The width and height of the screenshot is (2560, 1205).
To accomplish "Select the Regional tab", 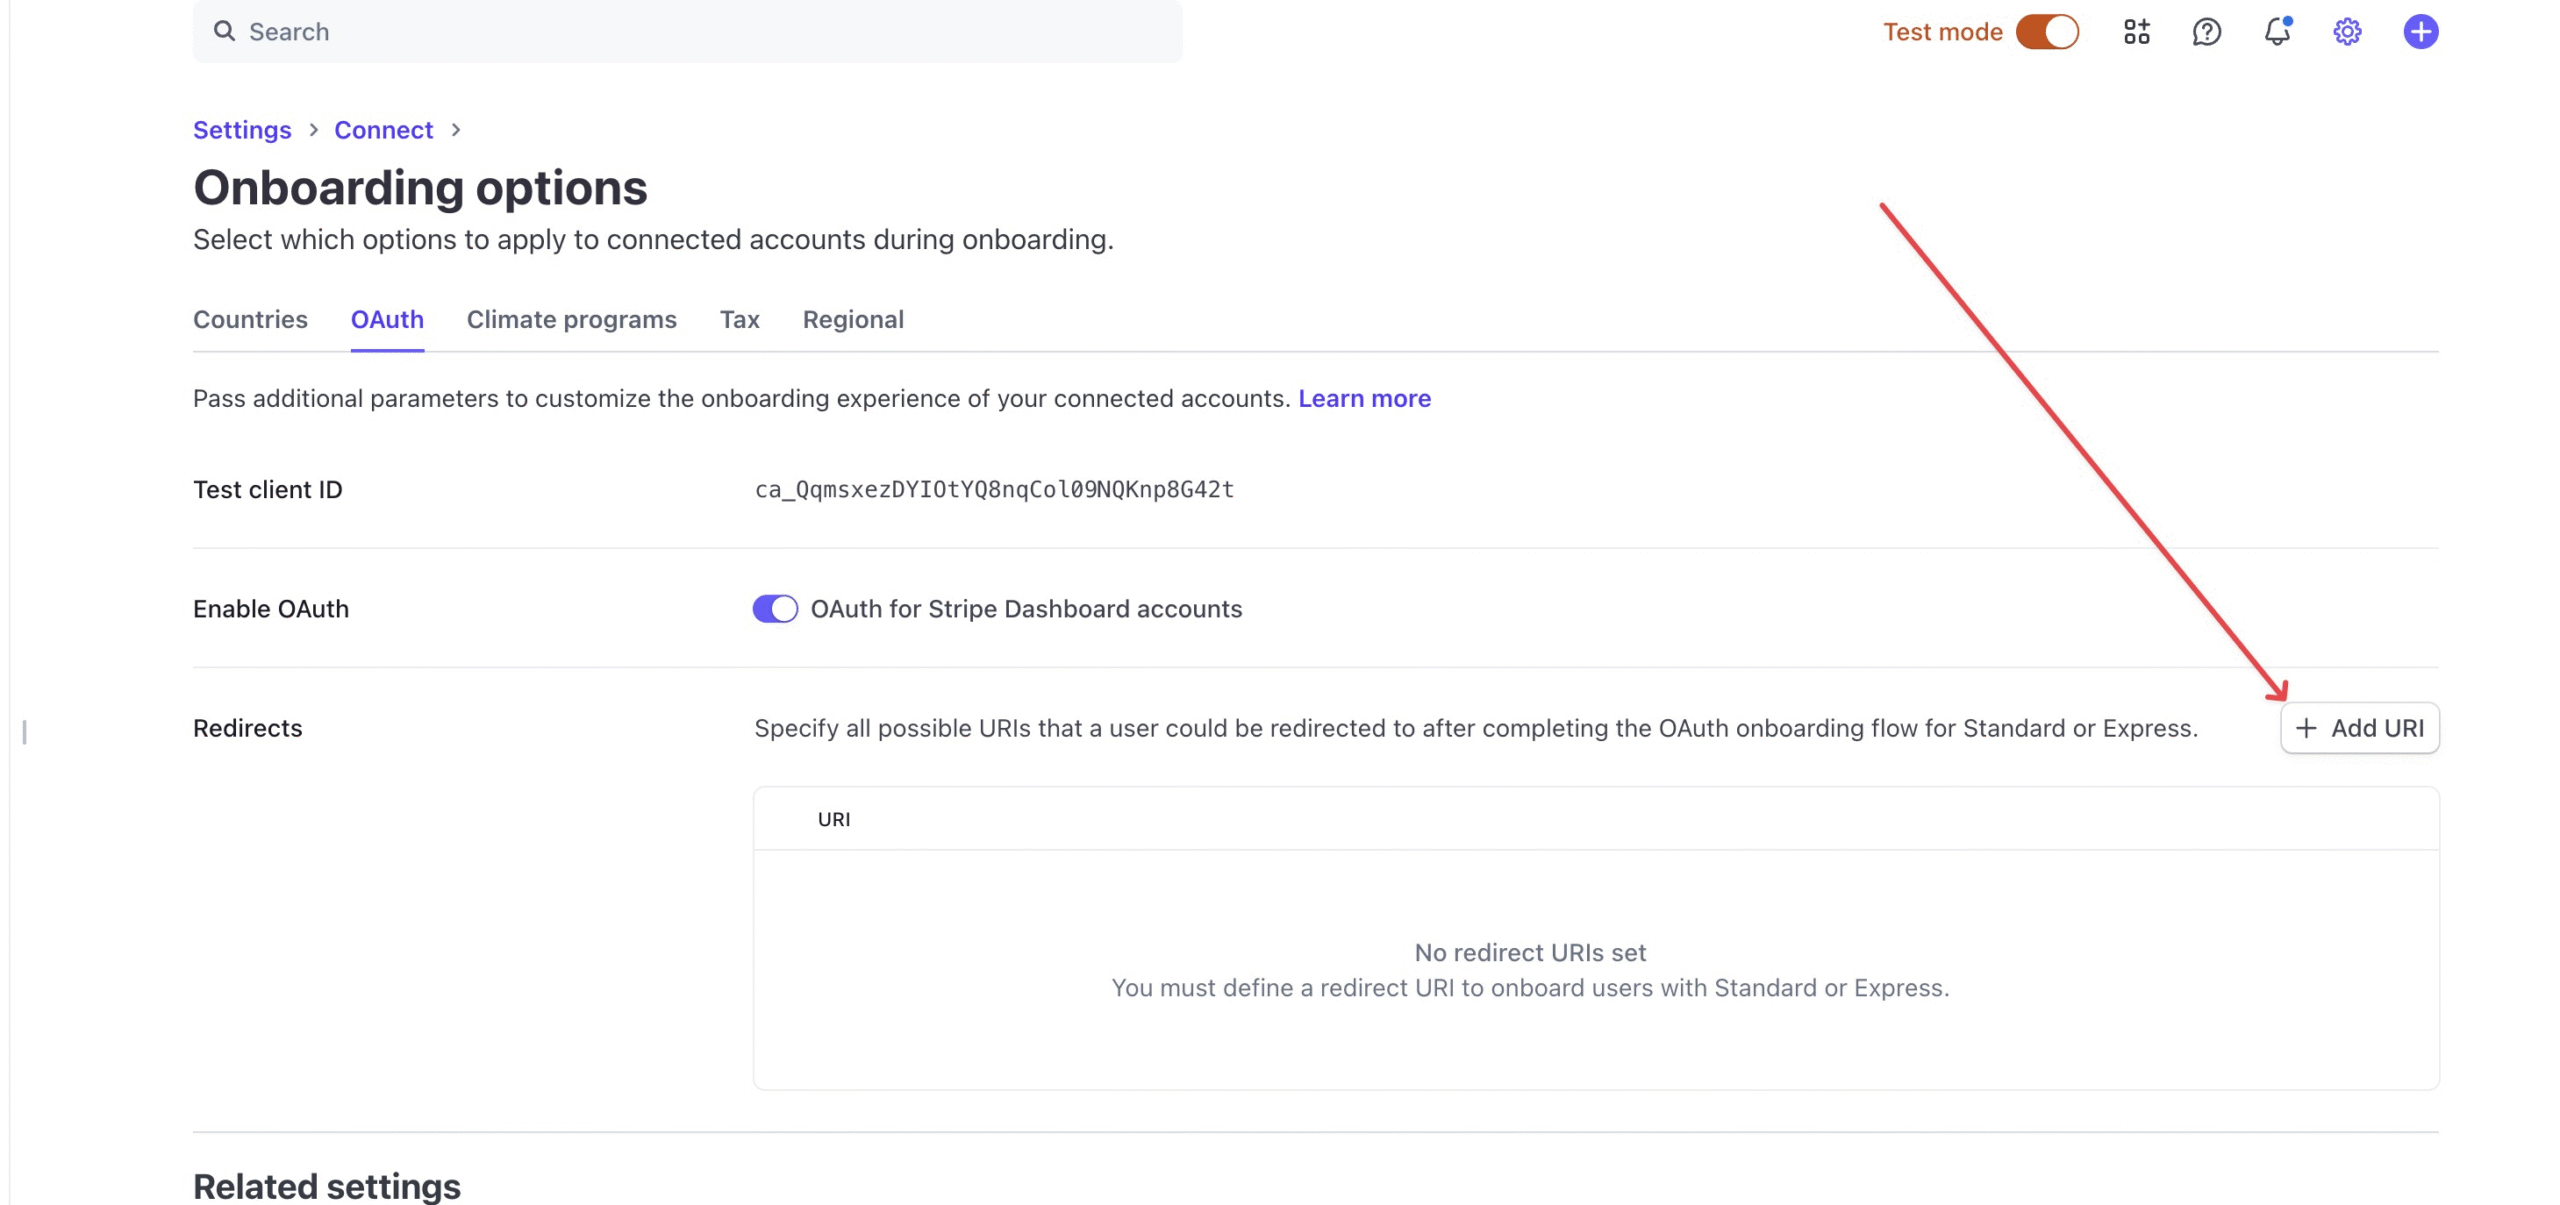I will pos(853,319).
